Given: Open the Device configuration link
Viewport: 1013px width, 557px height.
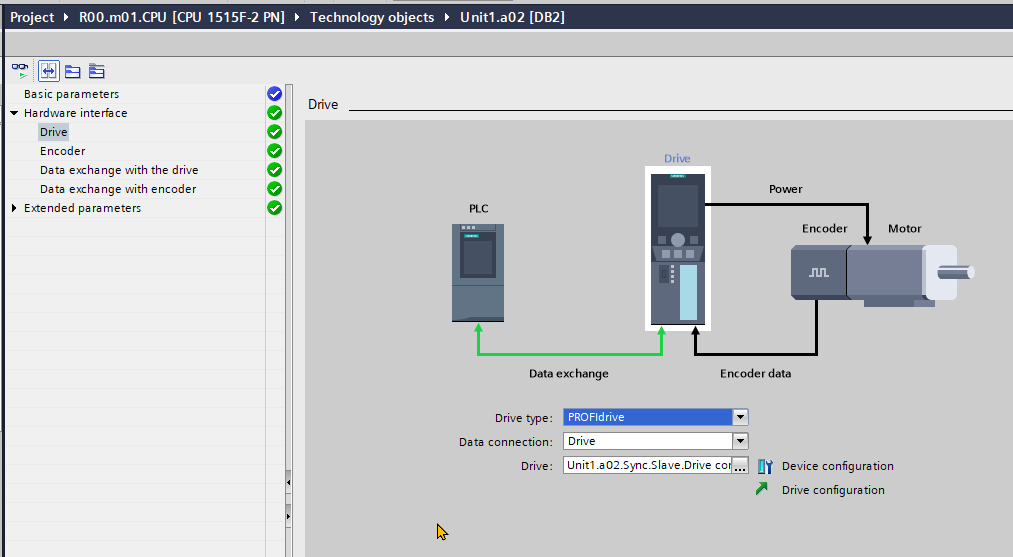Looking at the screenshot, I should pos(838,466).
